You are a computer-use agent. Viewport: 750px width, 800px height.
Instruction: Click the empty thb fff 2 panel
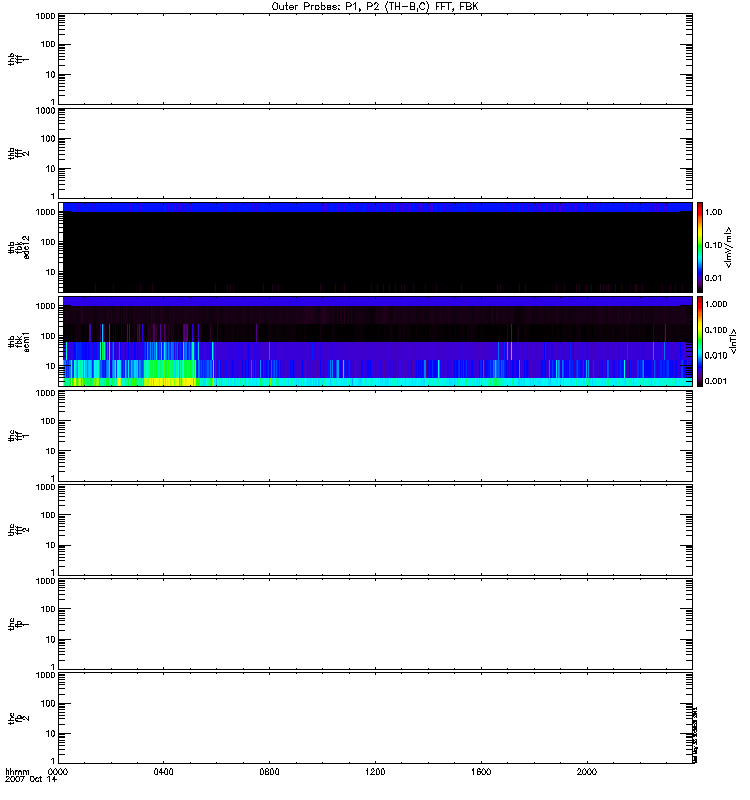click(x=375, y=152)
